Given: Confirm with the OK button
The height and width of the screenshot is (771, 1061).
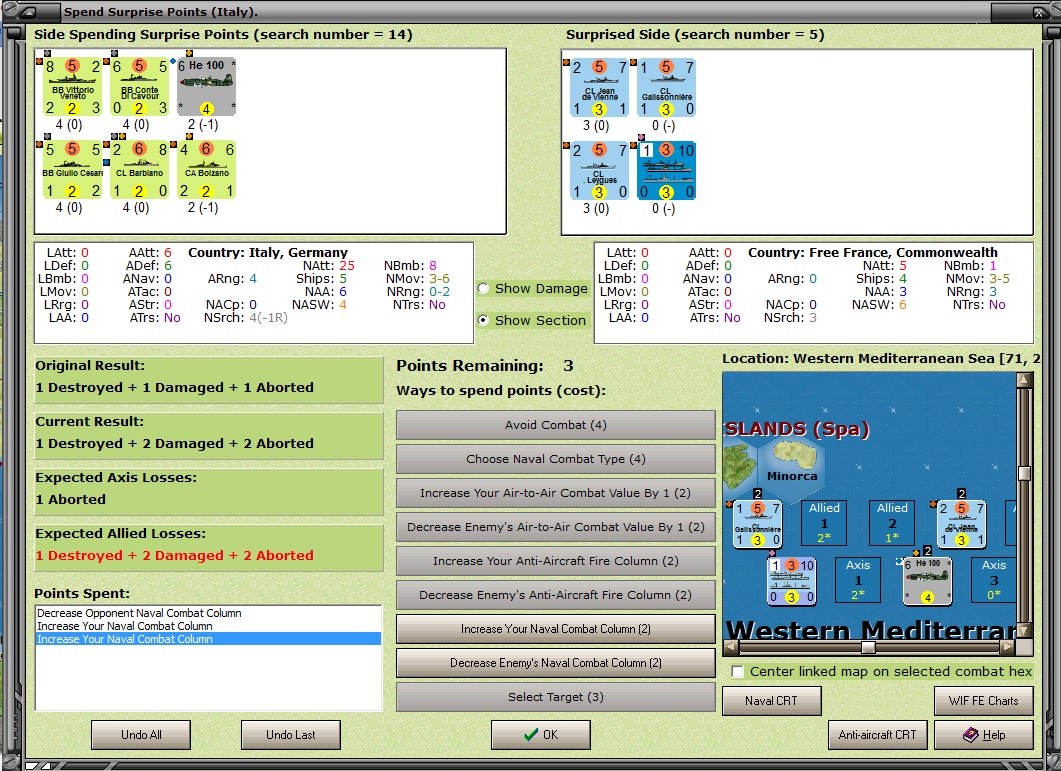Looking at the screenshot, I should (x=541, y=734).
